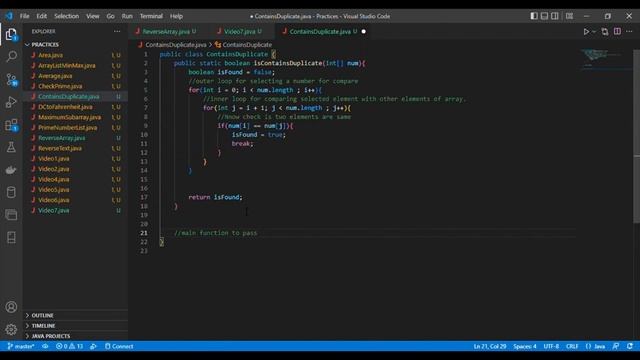Click the feedback icon in status bar
640x360 pixels.
[x=616, y=346]
